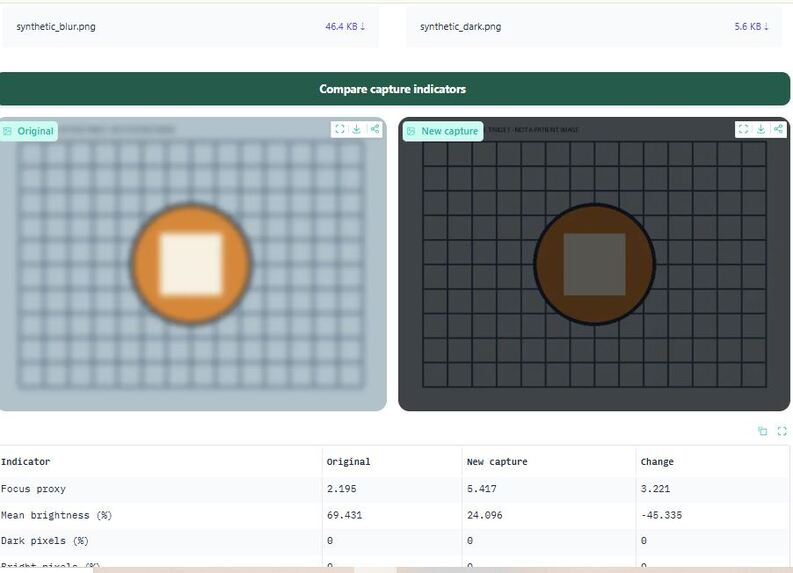Open the dark New capture image preview
The image size is (793, 573).
(x=594, y=264)
